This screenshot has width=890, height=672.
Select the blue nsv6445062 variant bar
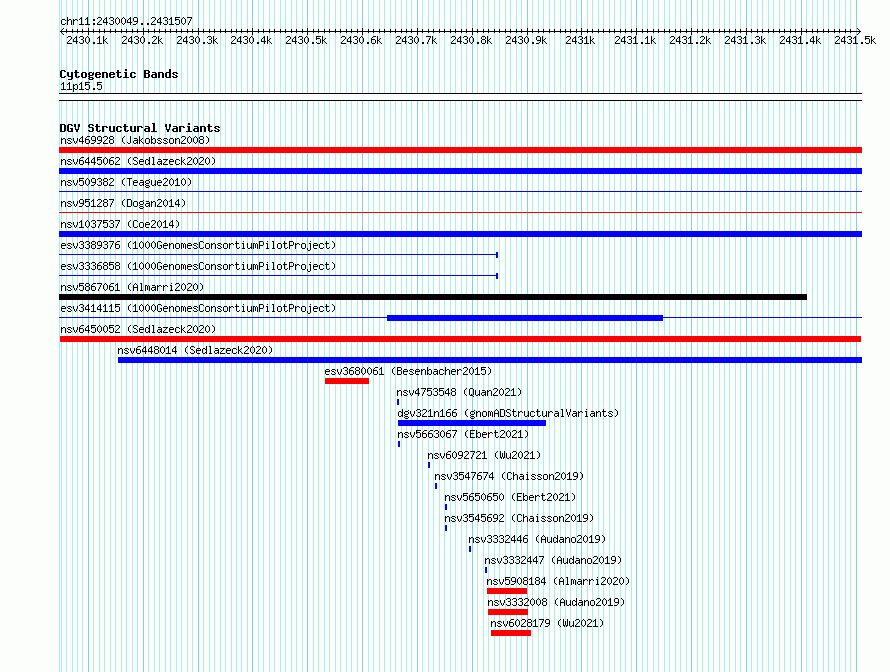point(460,171)
